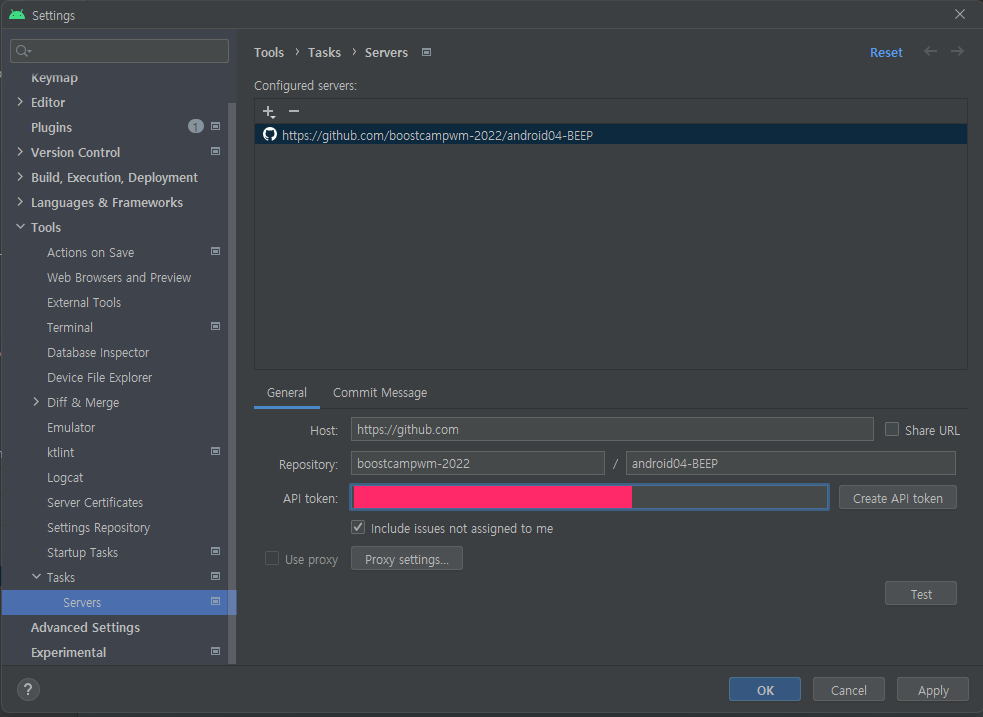Click Tools in the breadcrumb

pos(269,53)
